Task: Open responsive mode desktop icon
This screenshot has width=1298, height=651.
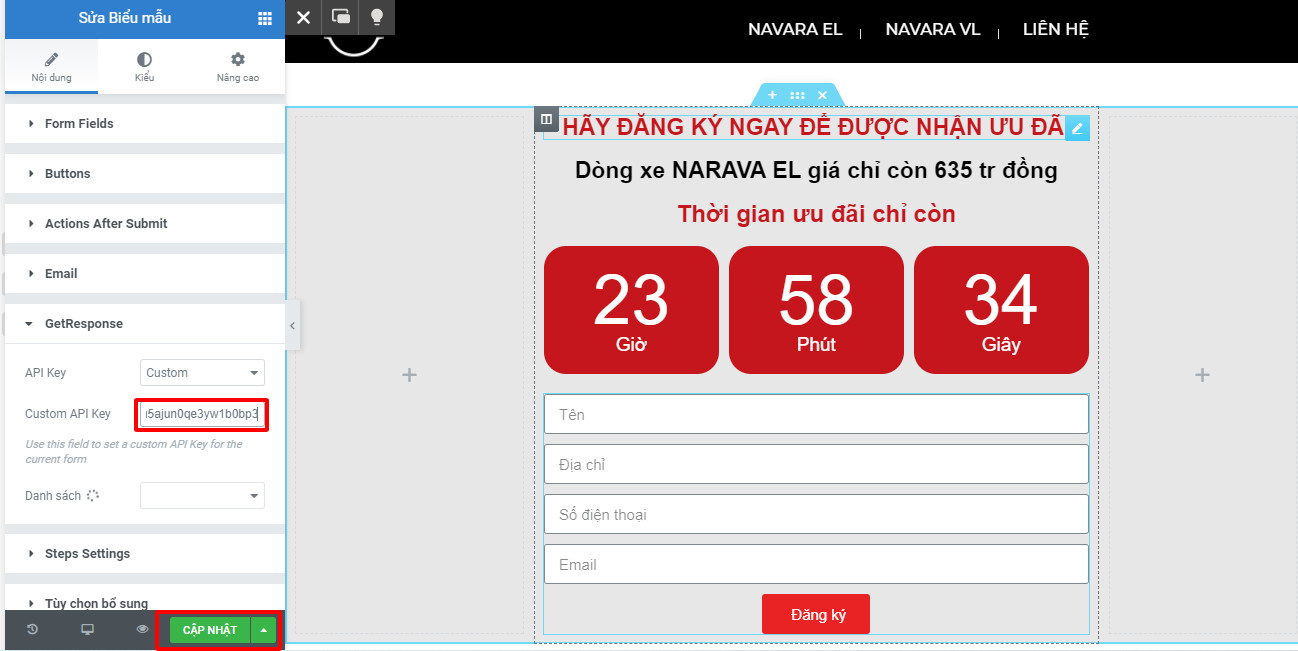Action: [87, 630]
